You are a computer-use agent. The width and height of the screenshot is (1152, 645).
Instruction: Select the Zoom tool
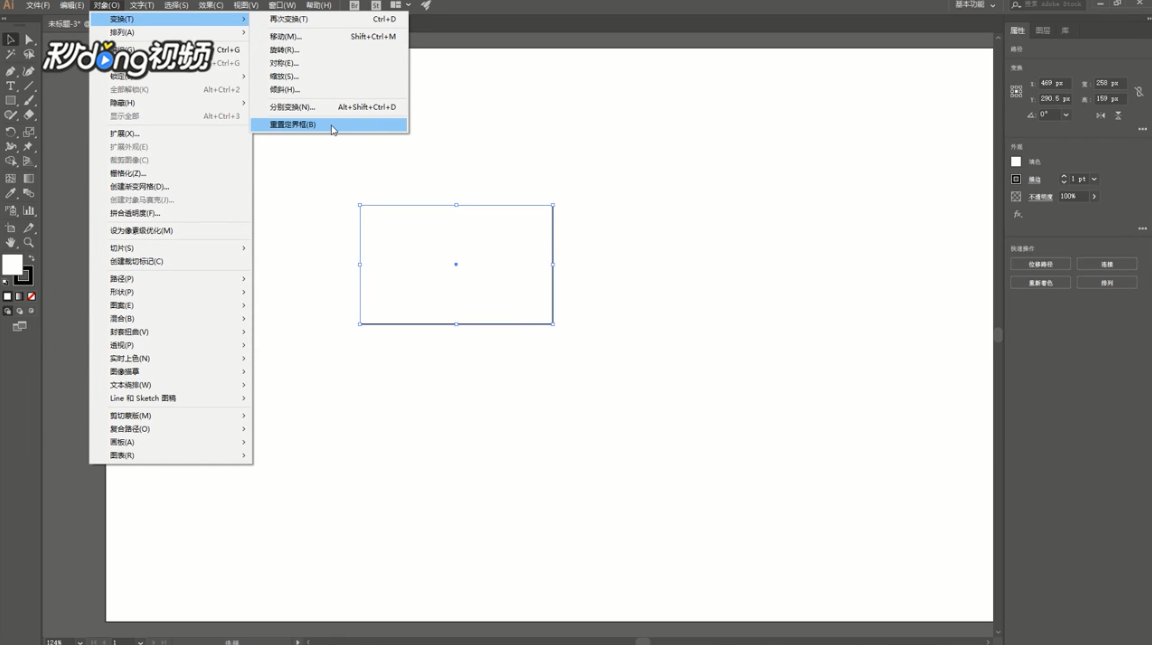(29, 242)
